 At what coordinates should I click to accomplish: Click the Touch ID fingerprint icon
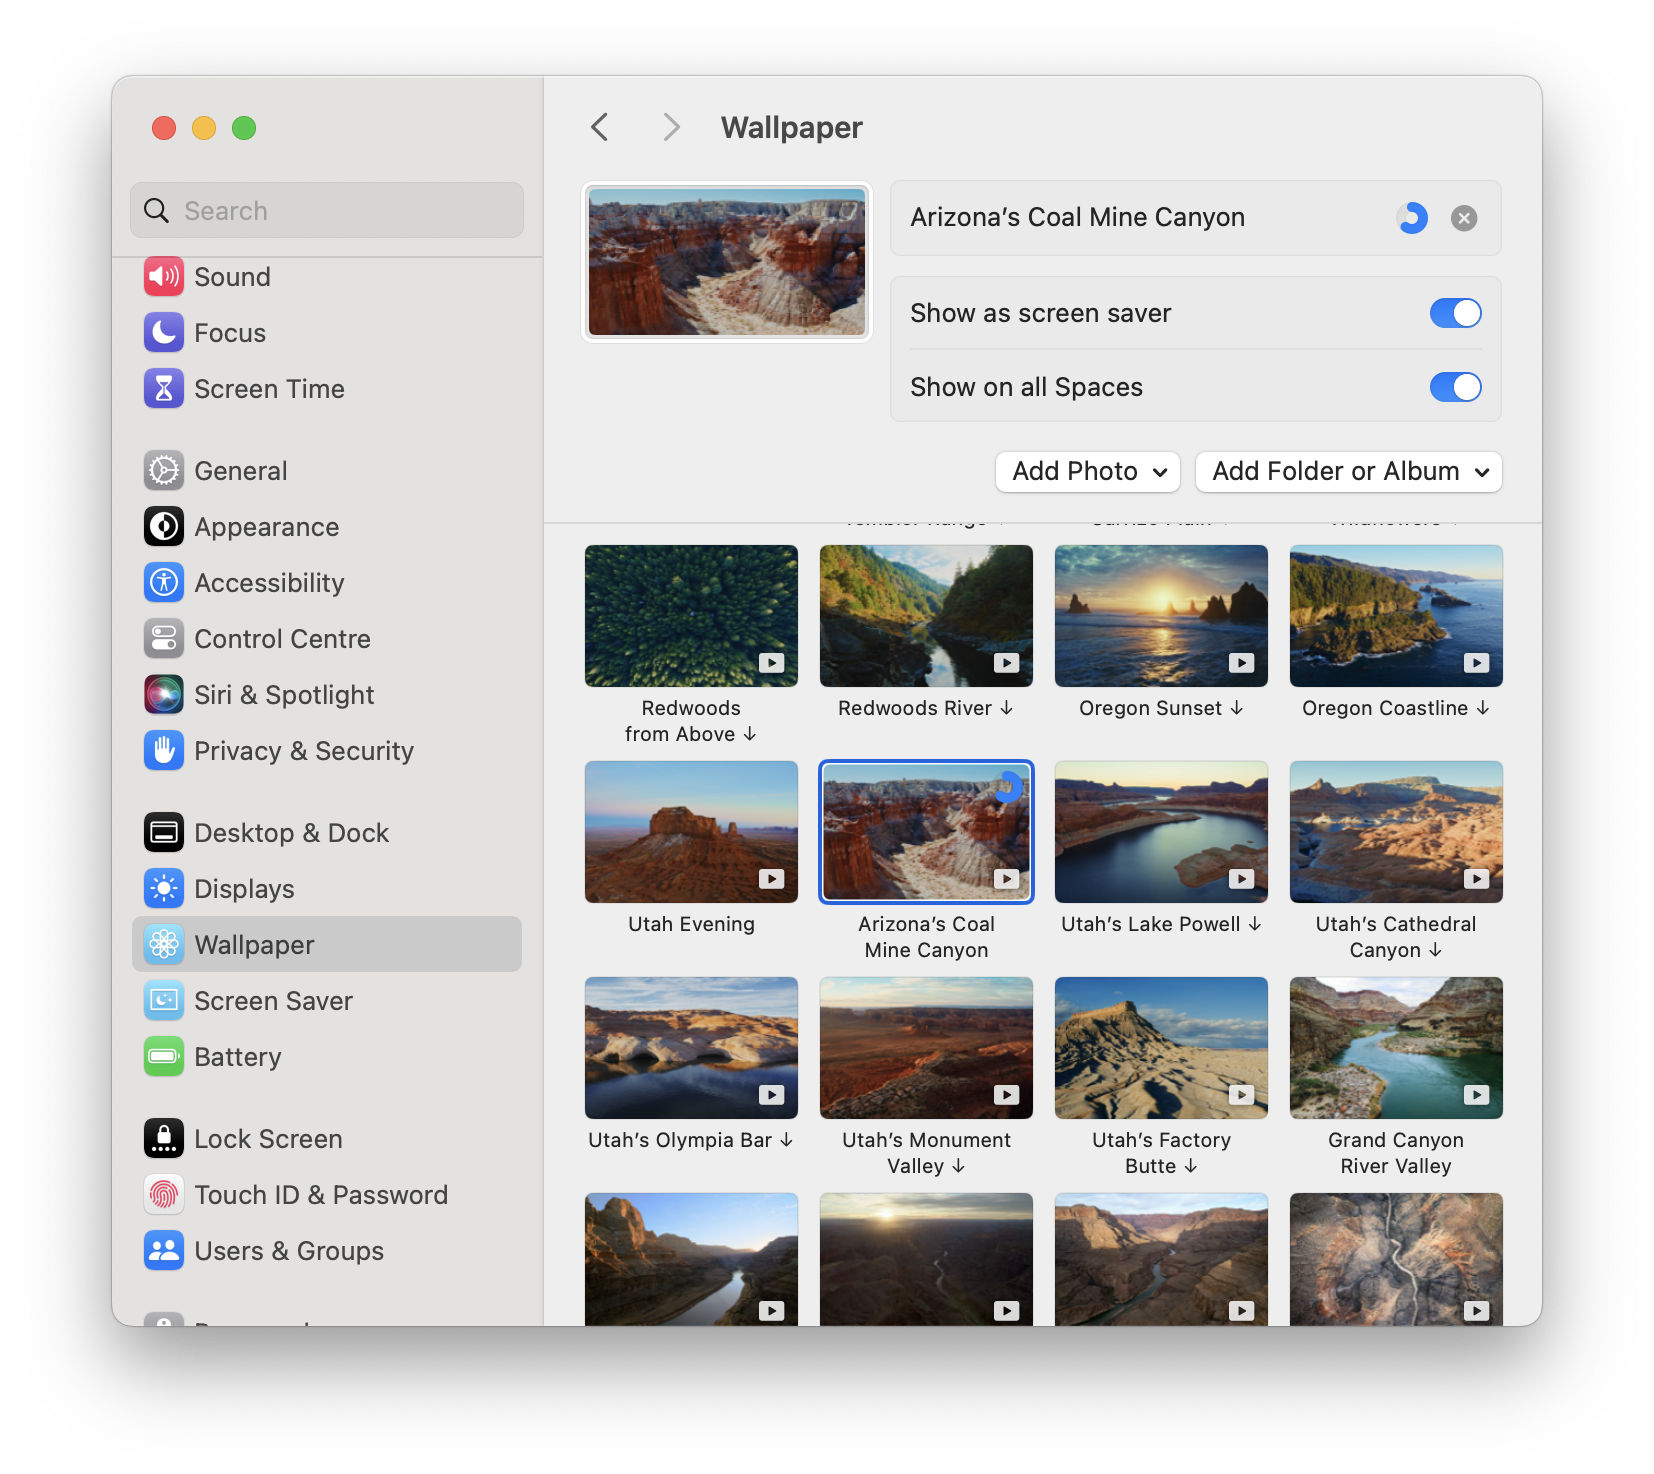pos(164,1195)
